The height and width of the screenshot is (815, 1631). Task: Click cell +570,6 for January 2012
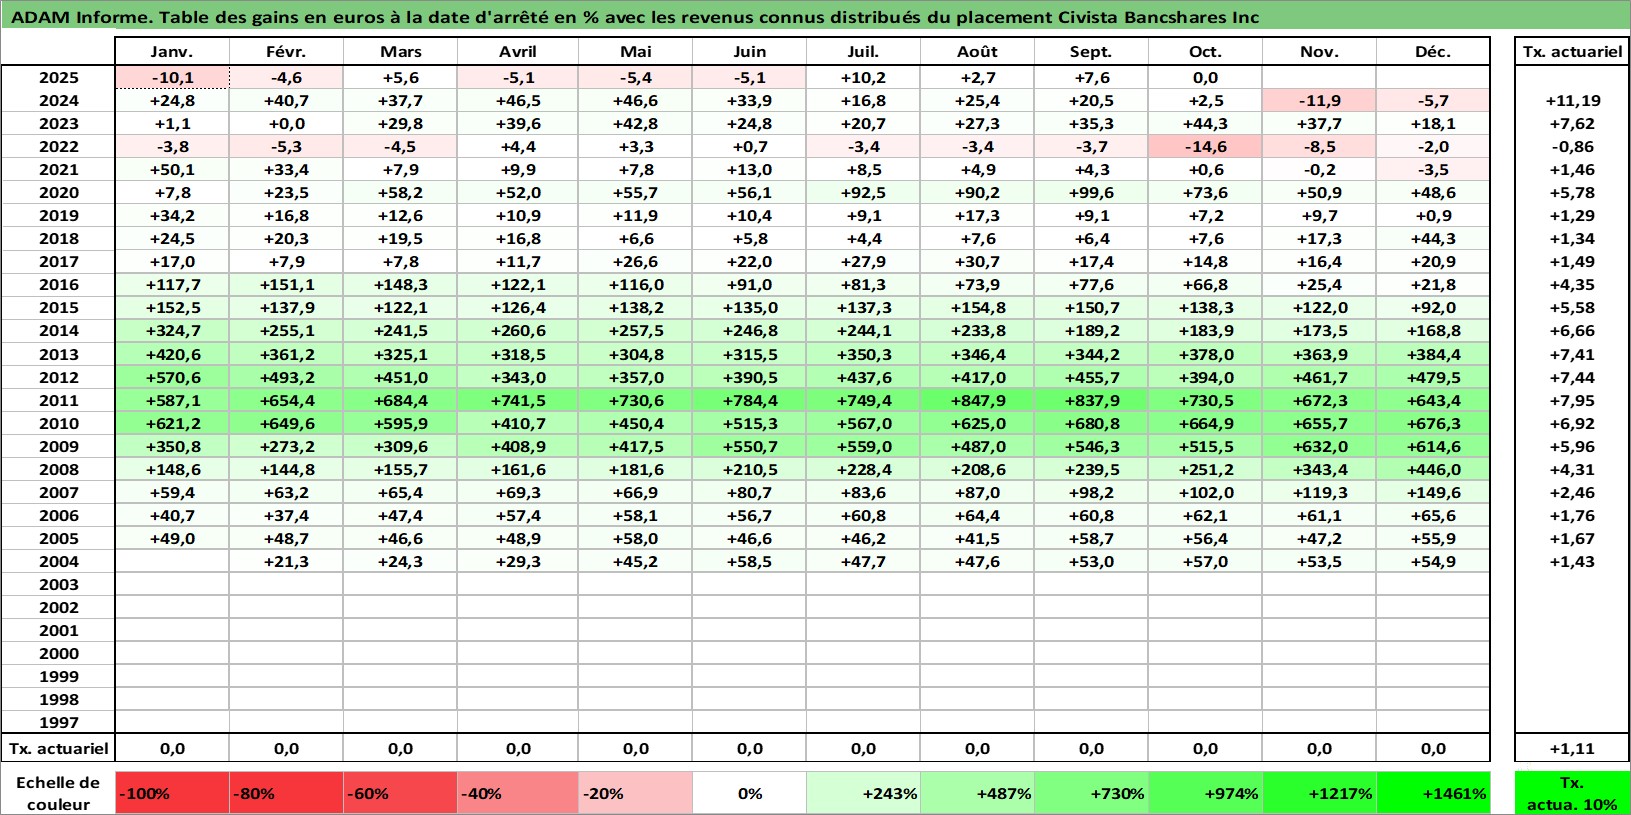(x=172, y=377)
